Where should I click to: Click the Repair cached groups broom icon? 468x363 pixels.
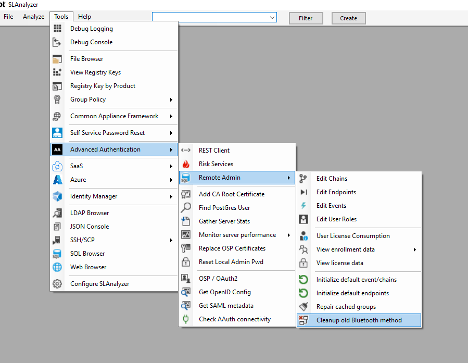tap(303, 306)
